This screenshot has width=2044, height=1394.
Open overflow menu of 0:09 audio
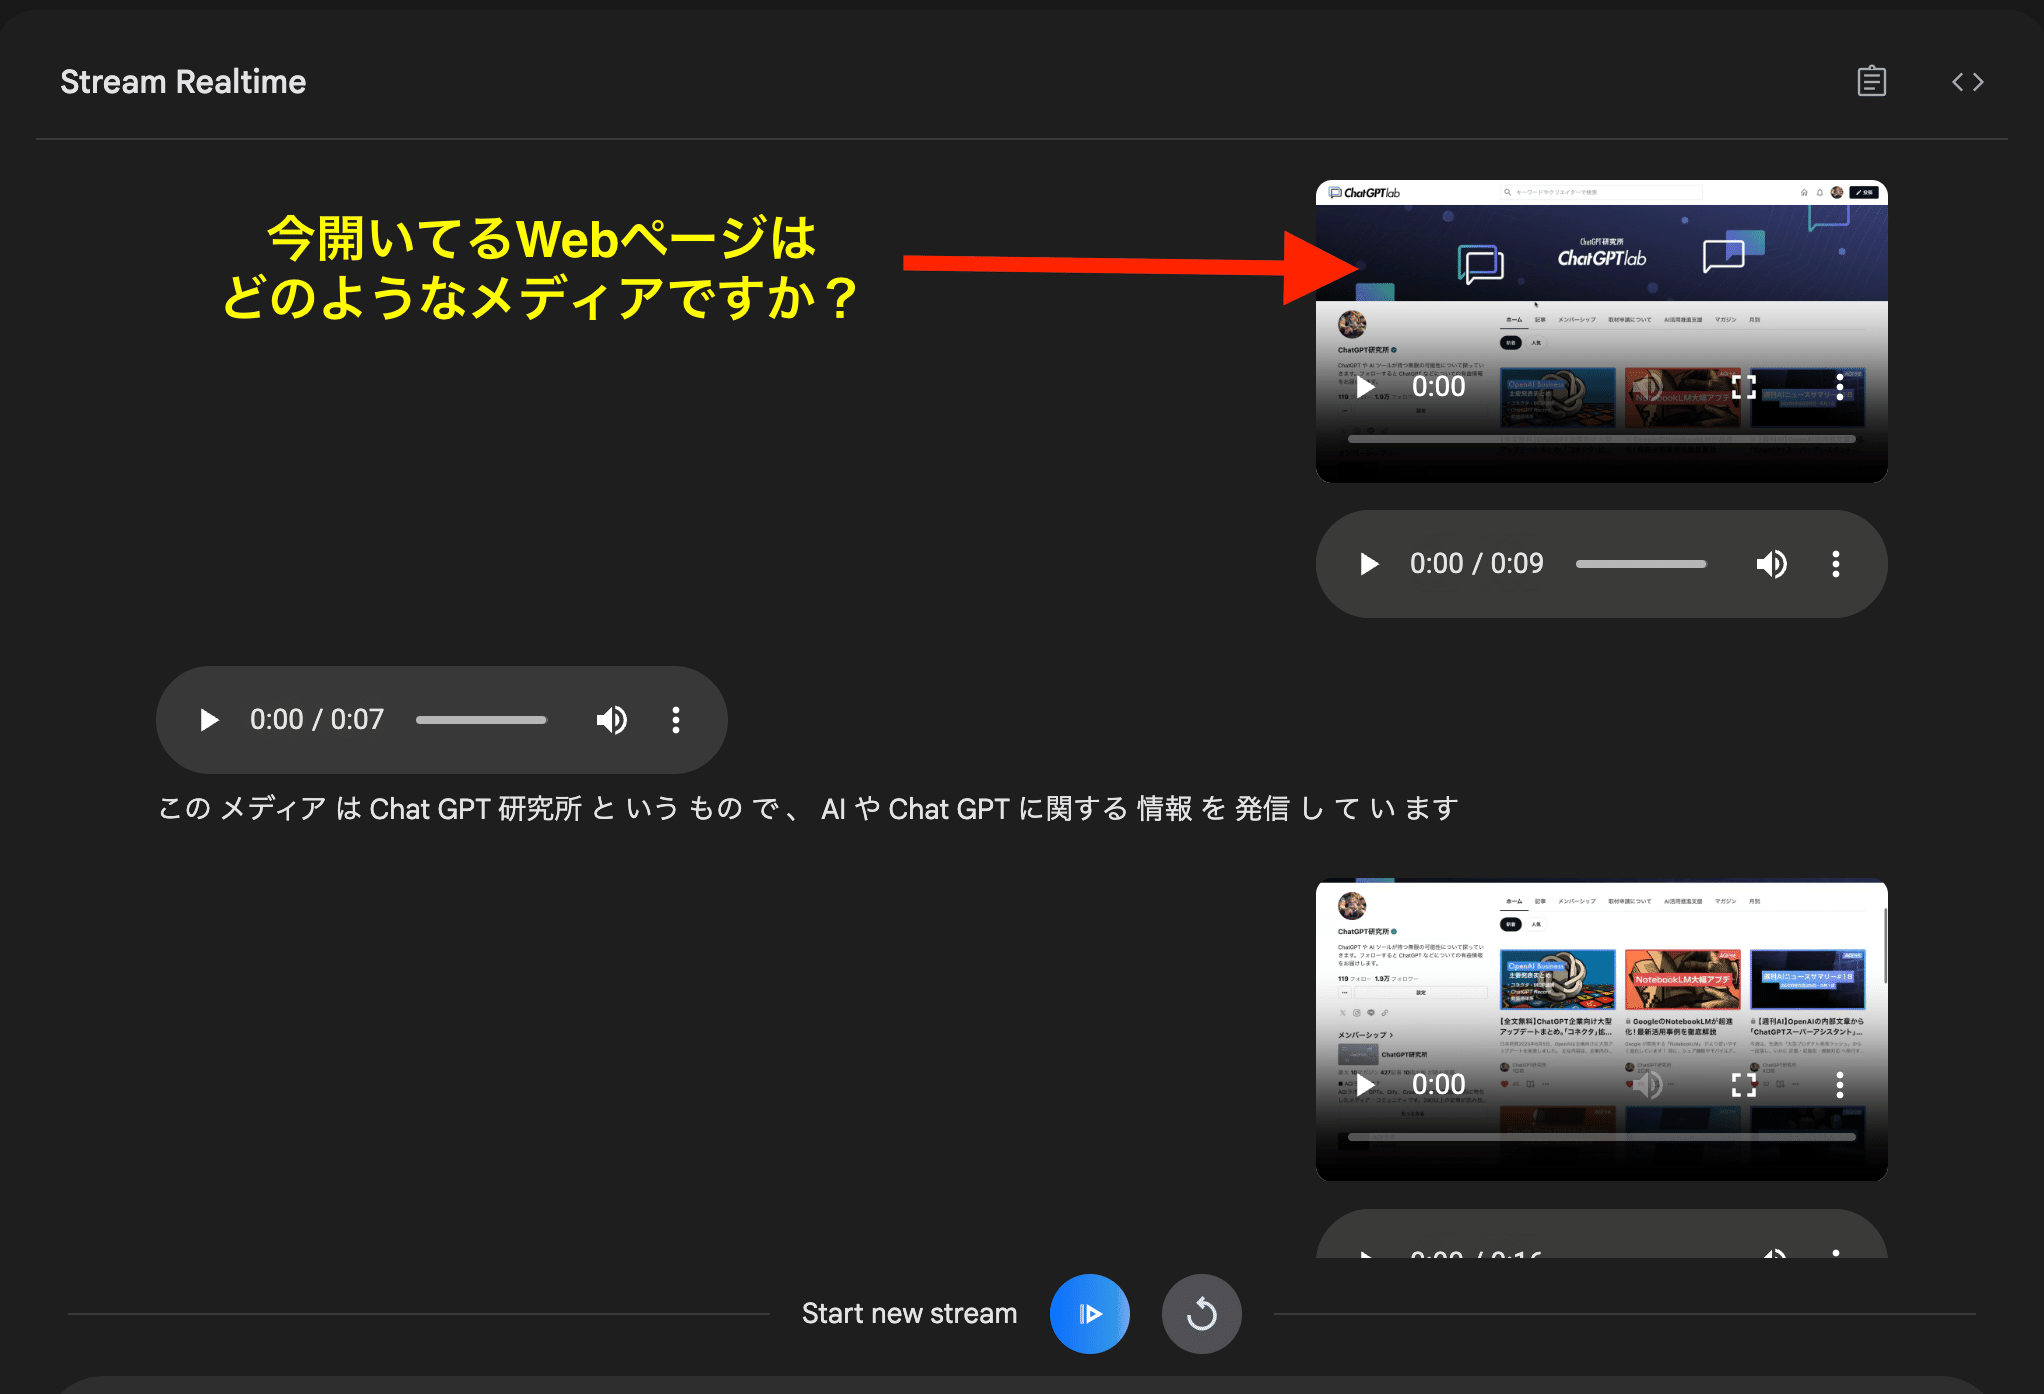(x=1835, y=564)
